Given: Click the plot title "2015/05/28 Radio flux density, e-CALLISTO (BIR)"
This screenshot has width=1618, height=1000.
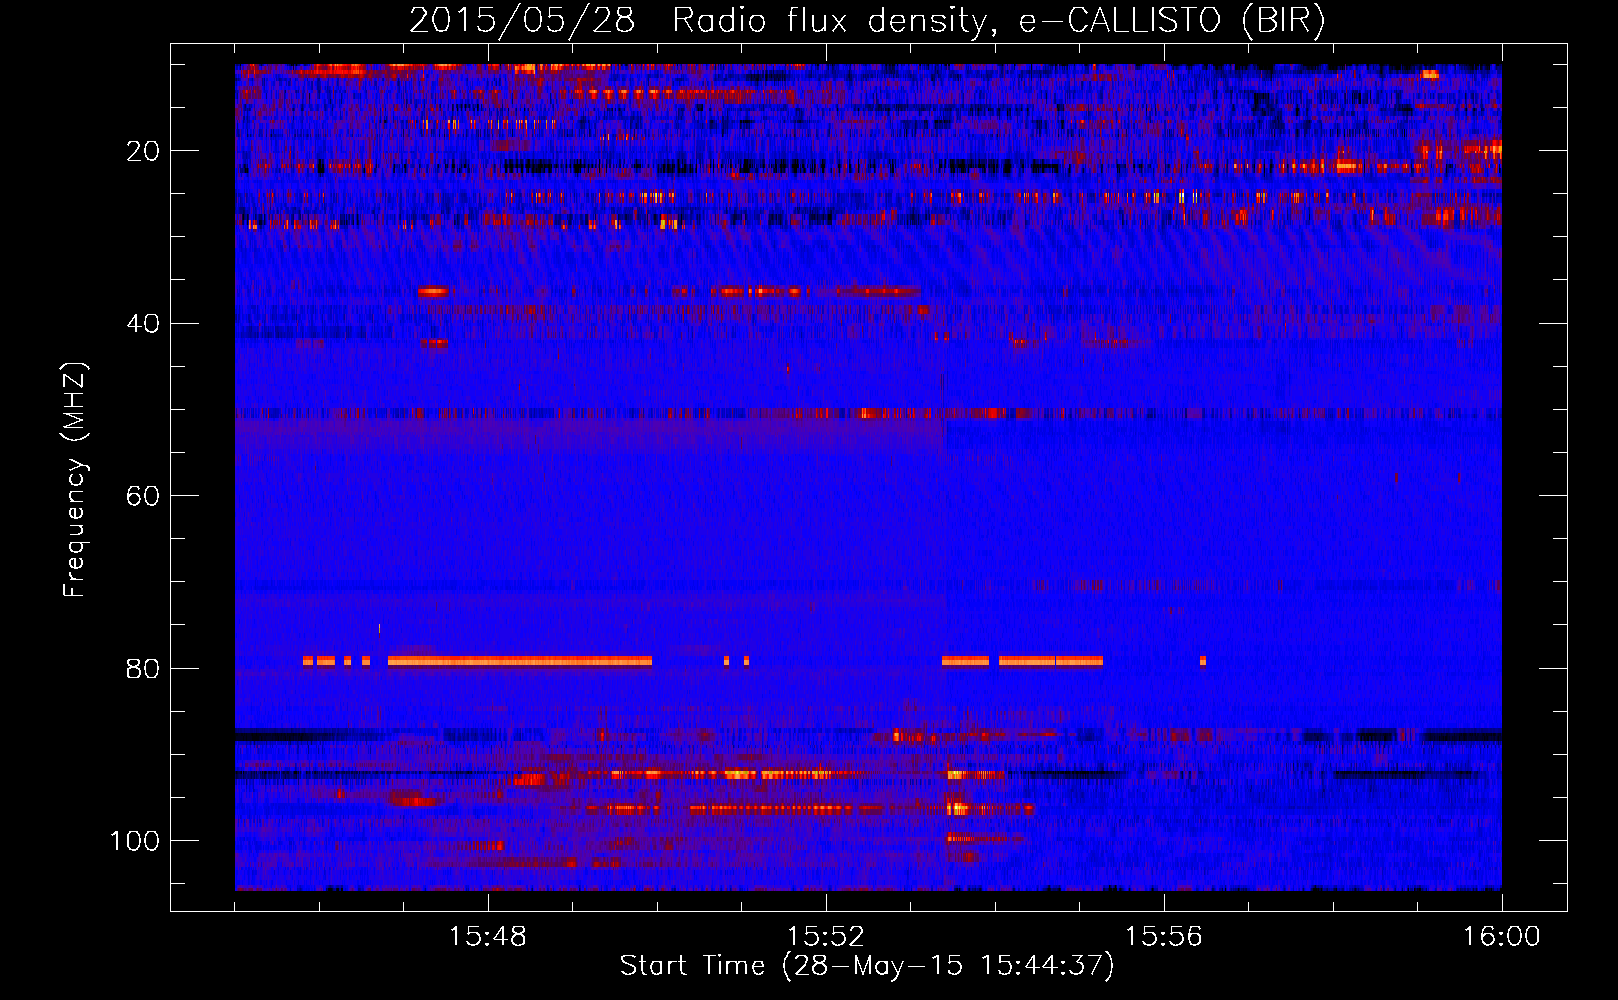Looking at the screenshot, I should (867, 20).
